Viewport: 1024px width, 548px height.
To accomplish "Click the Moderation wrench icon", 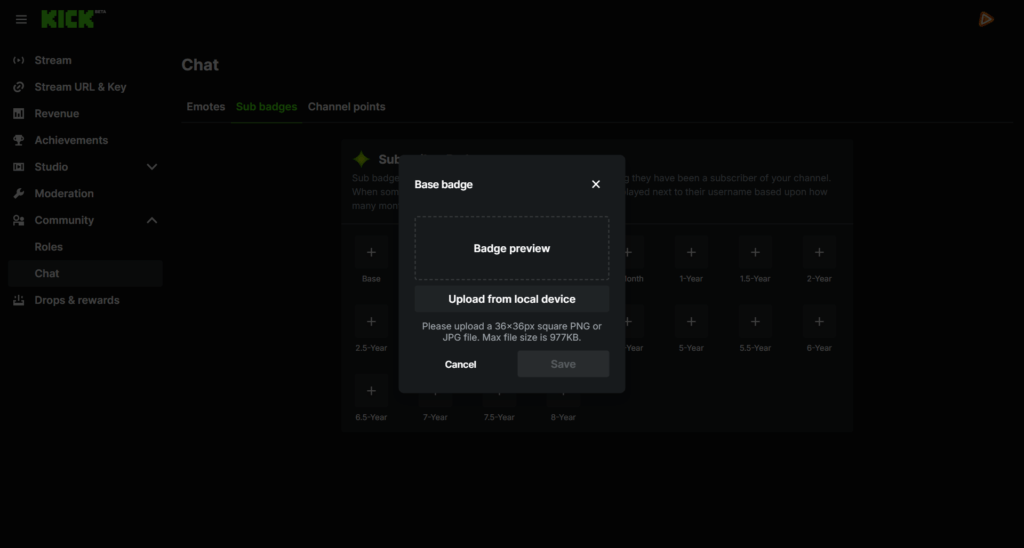I will tap(18, 194).
